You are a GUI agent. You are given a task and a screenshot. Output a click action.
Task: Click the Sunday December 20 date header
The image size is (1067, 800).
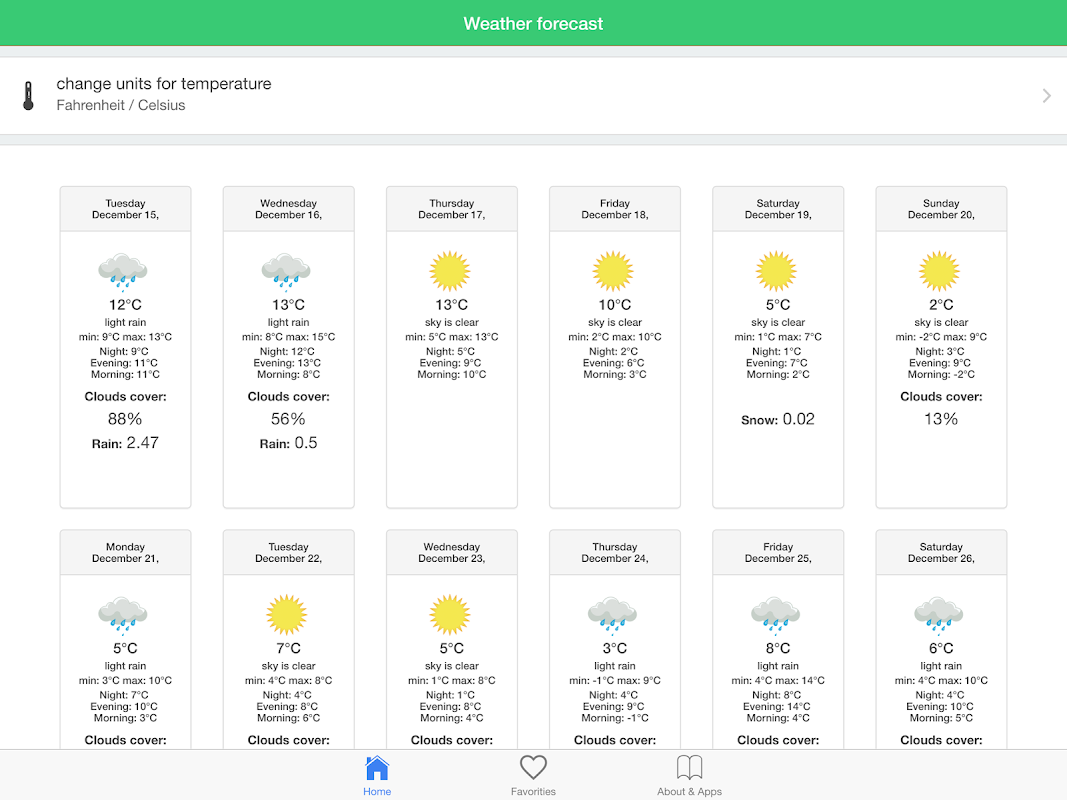pos(941,209)
